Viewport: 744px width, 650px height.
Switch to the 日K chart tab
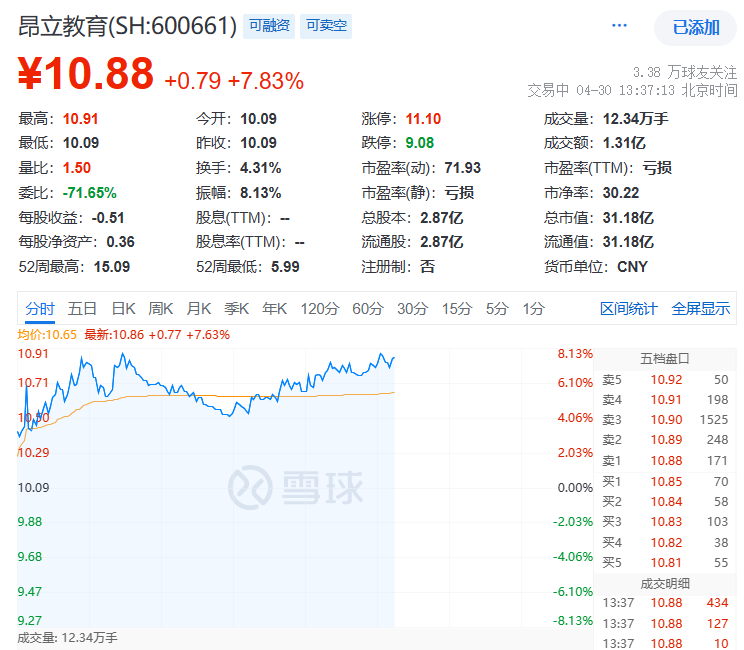(x=123, y=309)
